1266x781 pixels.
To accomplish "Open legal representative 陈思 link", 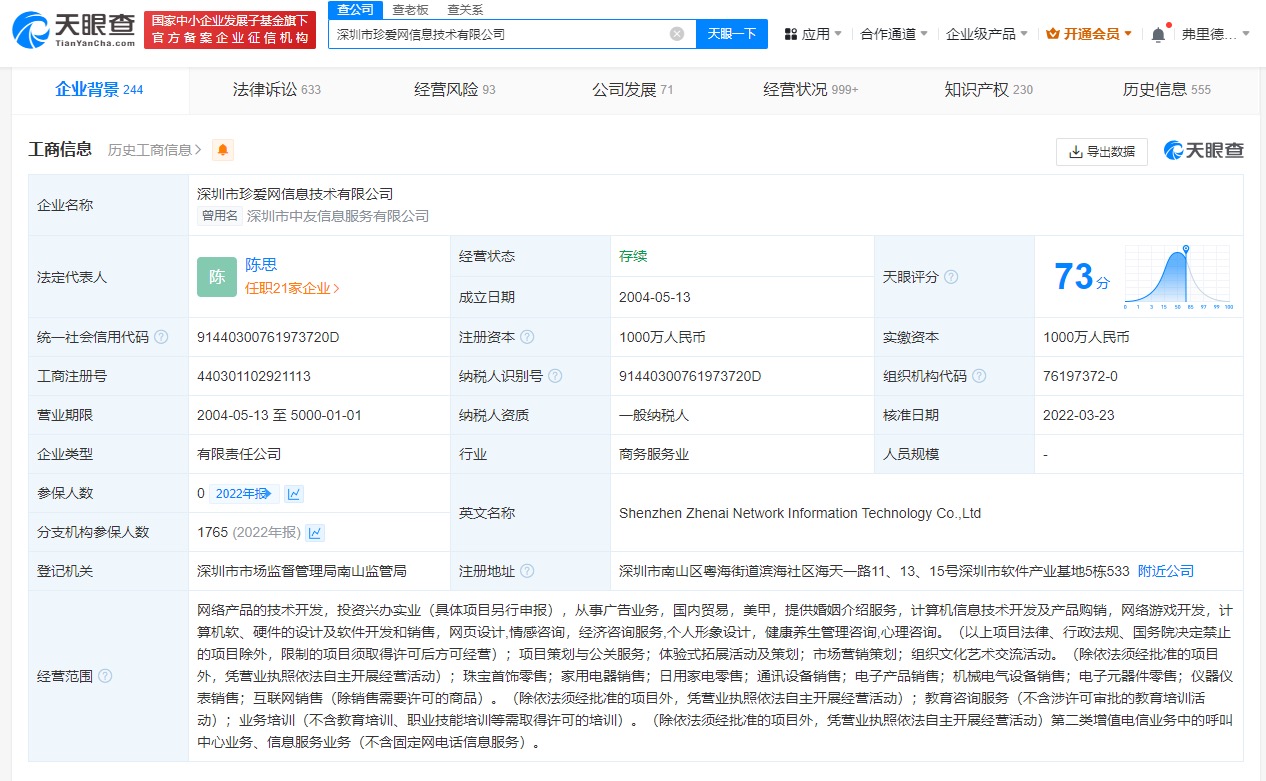I will pyautogui.click(x=261, y=265).
